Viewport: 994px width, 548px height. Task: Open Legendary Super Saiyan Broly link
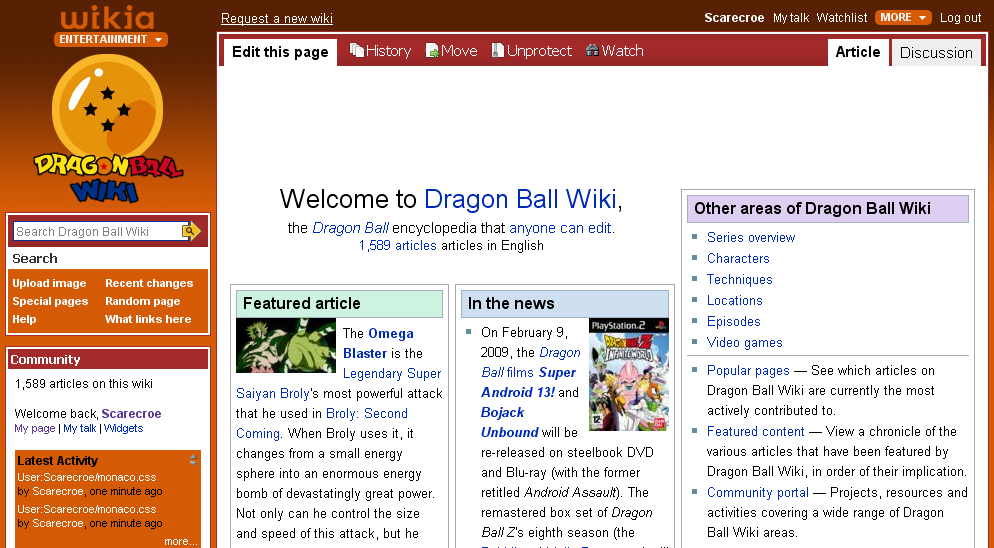point(340,383)
